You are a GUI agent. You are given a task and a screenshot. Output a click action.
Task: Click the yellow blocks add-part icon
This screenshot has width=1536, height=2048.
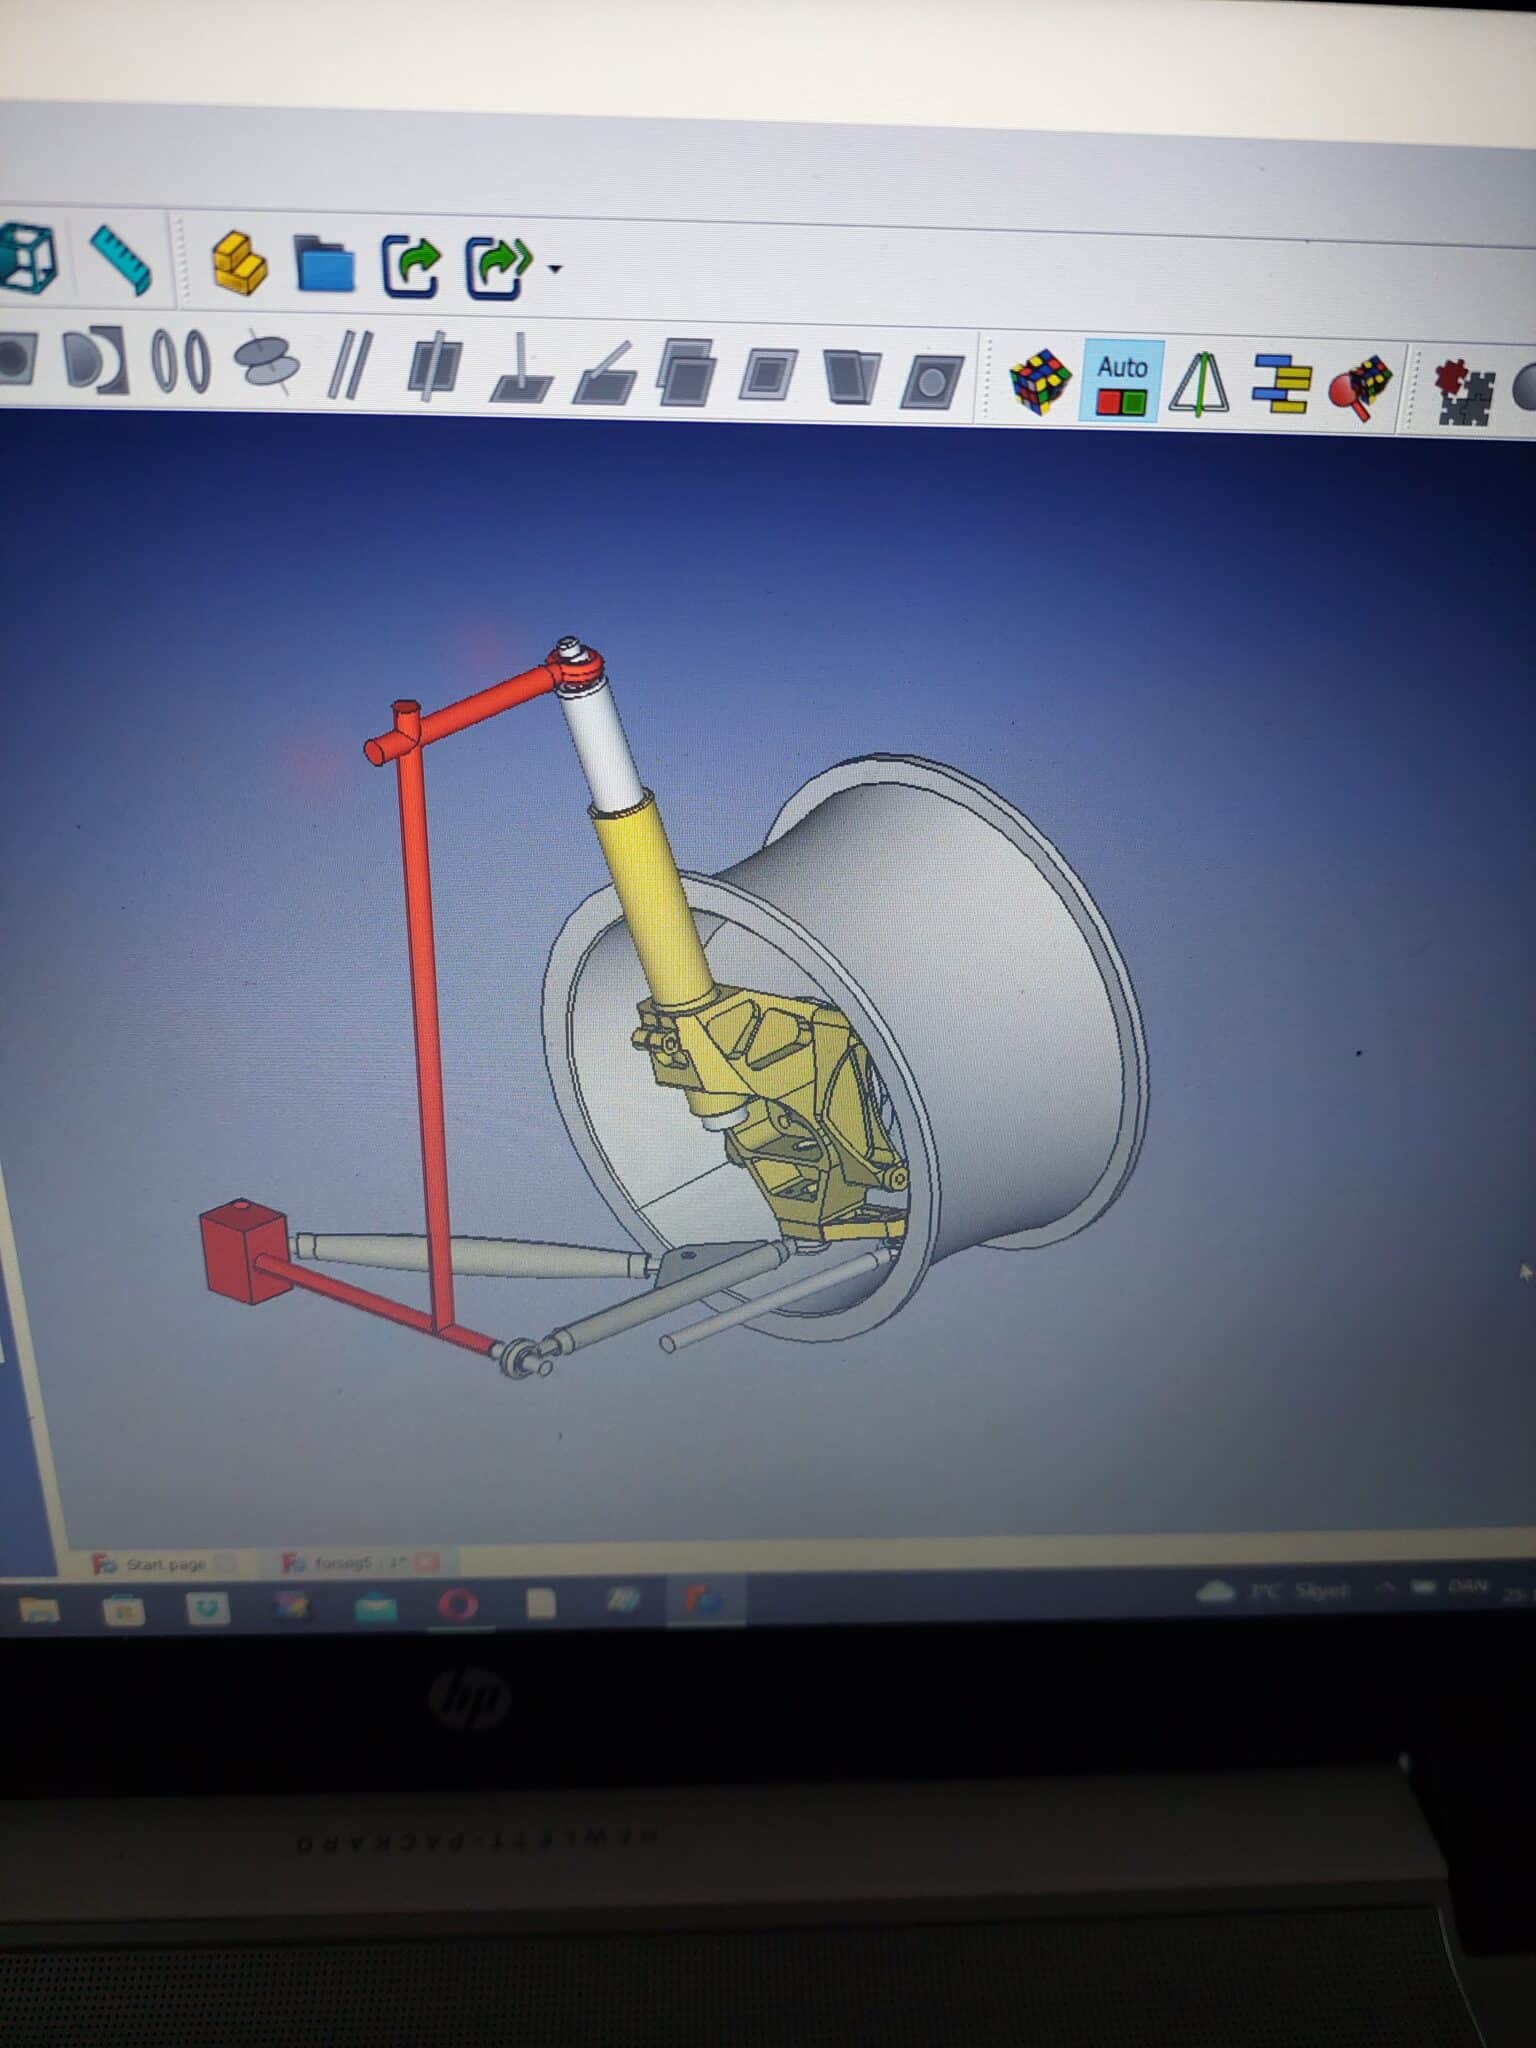239,263
